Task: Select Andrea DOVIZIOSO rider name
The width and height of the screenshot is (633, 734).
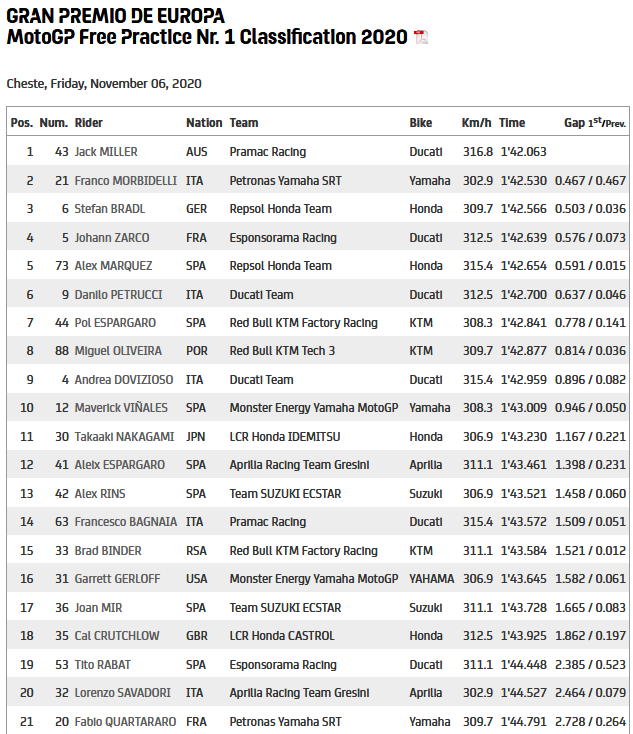Action: [x=123, y=380]
